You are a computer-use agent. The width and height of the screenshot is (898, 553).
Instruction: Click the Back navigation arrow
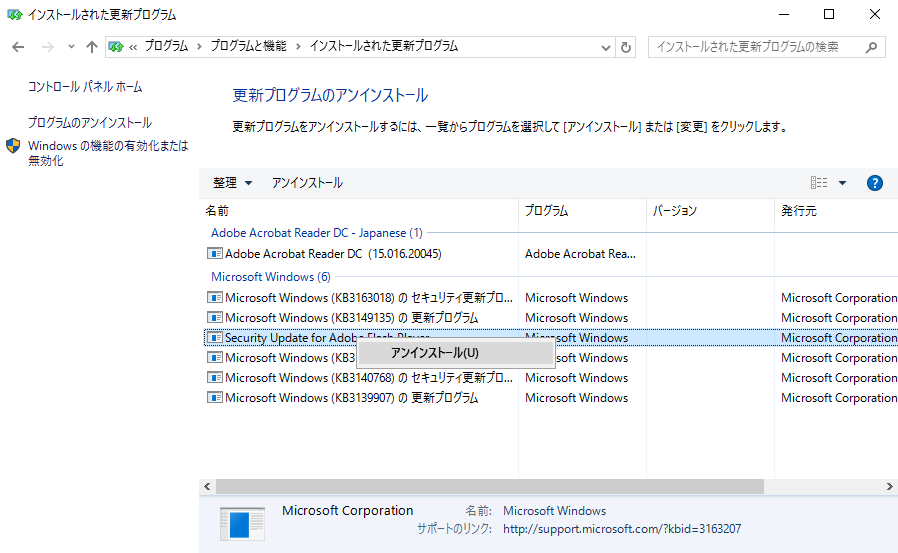click(x=18, y=47)
